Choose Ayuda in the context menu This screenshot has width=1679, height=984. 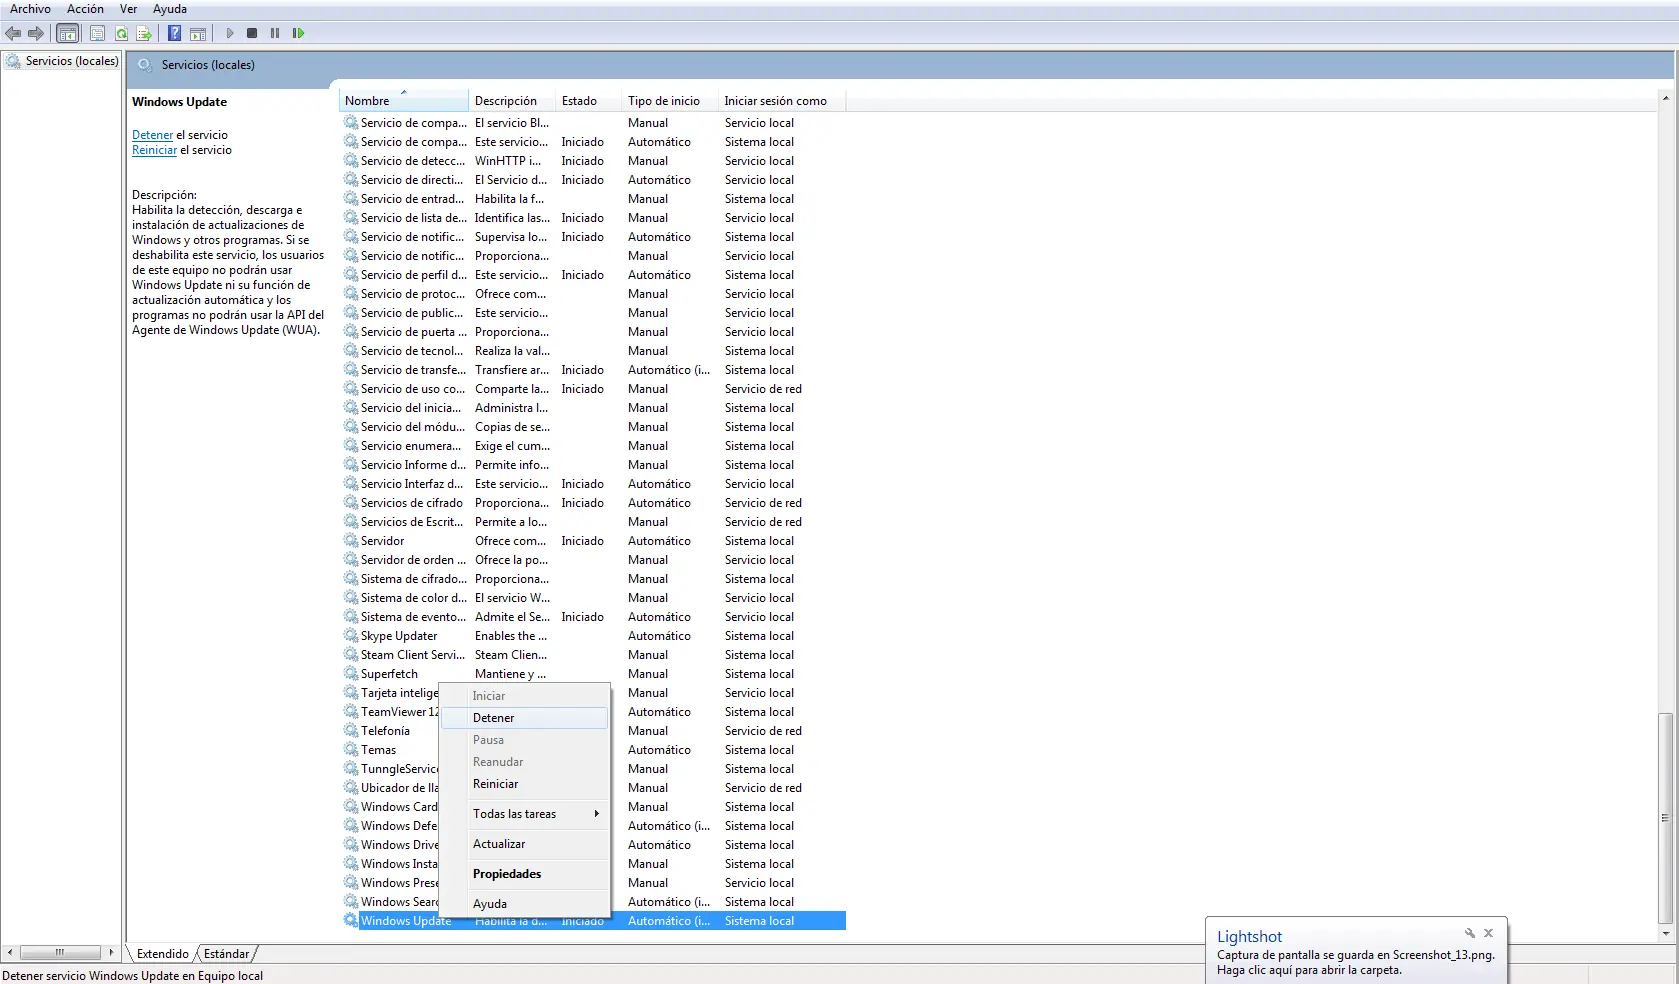coord(525,904)
